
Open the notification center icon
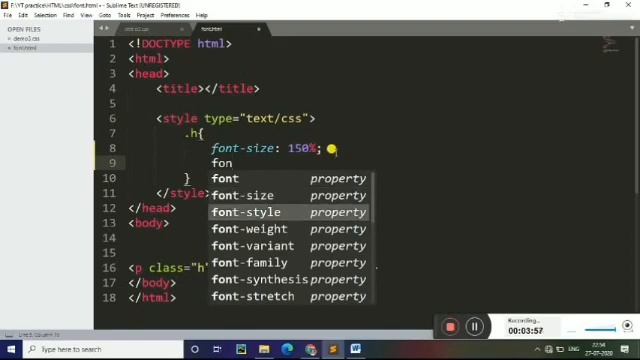coord(625,349)
